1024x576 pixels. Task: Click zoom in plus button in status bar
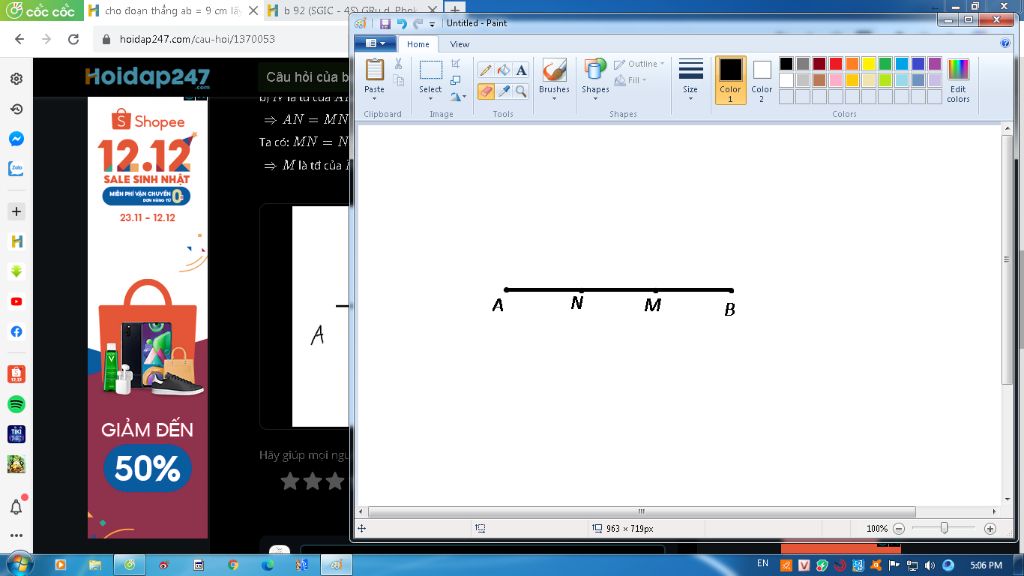[990, 528]
